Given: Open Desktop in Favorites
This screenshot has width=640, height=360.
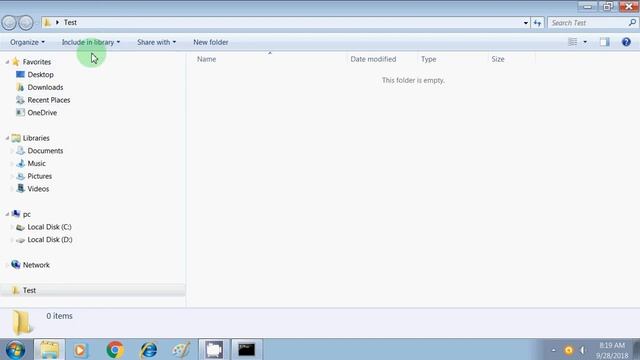Looking at the screenshot, I should click(x=40, y=75).
